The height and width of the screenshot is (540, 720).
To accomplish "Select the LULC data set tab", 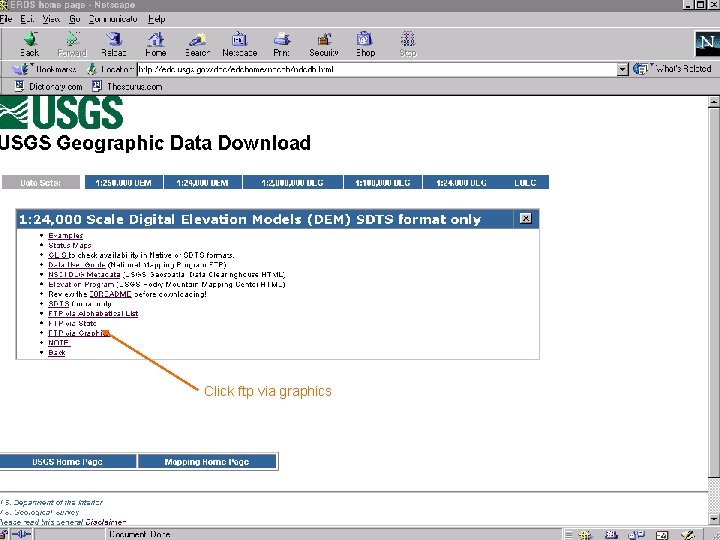I will tap(525, 182).
